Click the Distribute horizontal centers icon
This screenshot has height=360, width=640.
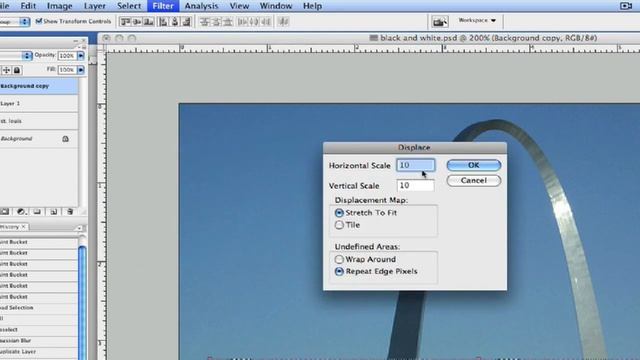click(x=254, y=22)
